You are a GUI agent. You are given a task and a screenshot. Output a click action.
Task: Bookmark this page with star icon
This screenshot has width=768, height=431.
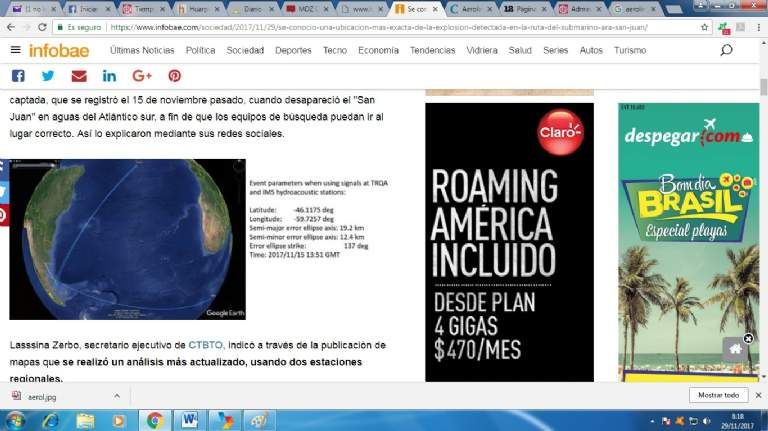pyautogui.click(x=705, y=28)
